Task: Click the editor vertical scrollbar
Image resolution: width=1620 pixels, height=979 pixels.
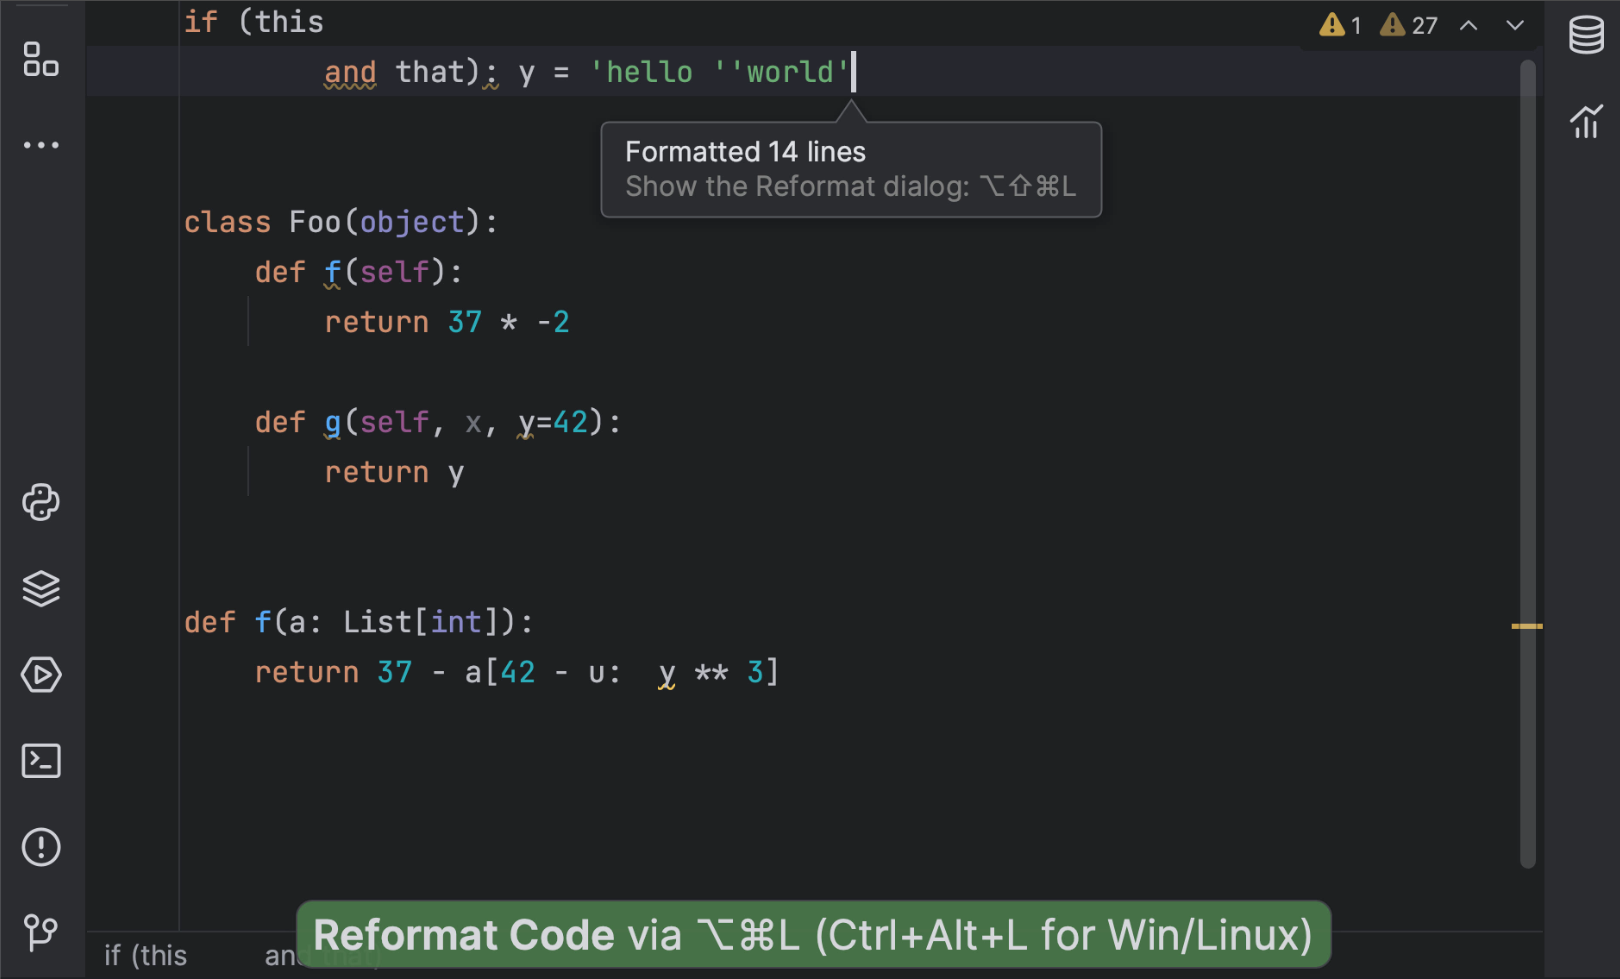Action: tap(1527, 400)
